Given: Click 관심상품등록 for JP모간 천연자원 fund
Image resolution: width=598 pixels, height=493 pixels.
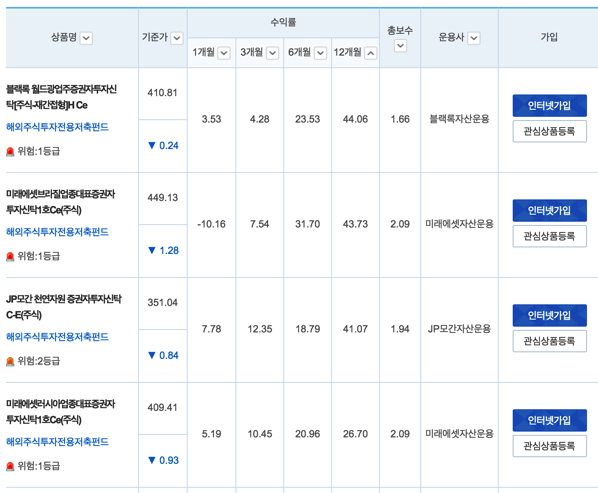Looking at the screenshot, I should click(x=550, y=341).
